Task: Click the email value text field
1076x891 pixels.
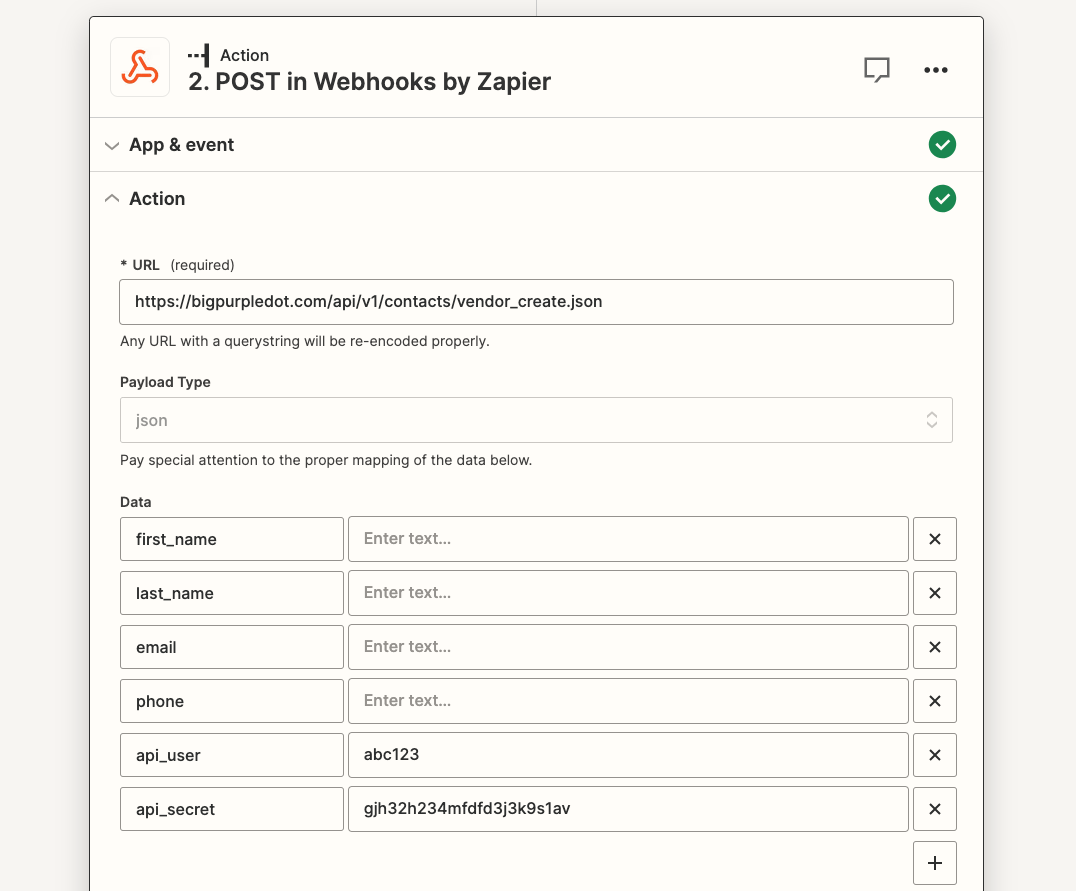Action: click(x=628, y=647)
